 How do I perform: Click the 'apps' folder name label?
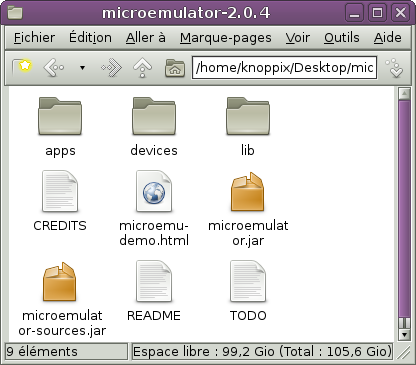(60, 151)
